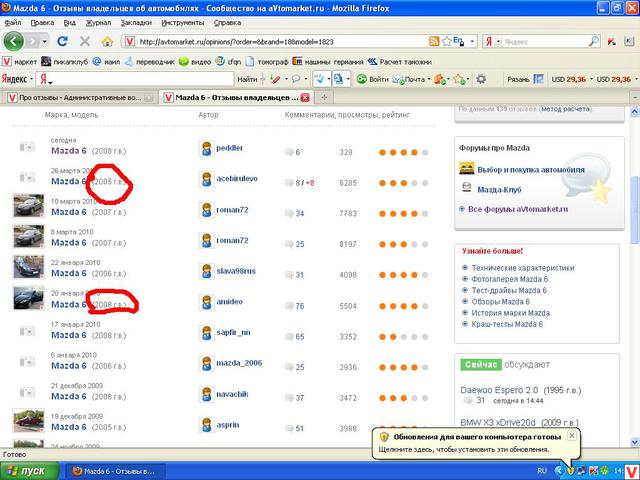Viewport: 640px width, 480px height.
Task: Open slava98rus review car thumbnail
Action: click(x=28, y=267)
